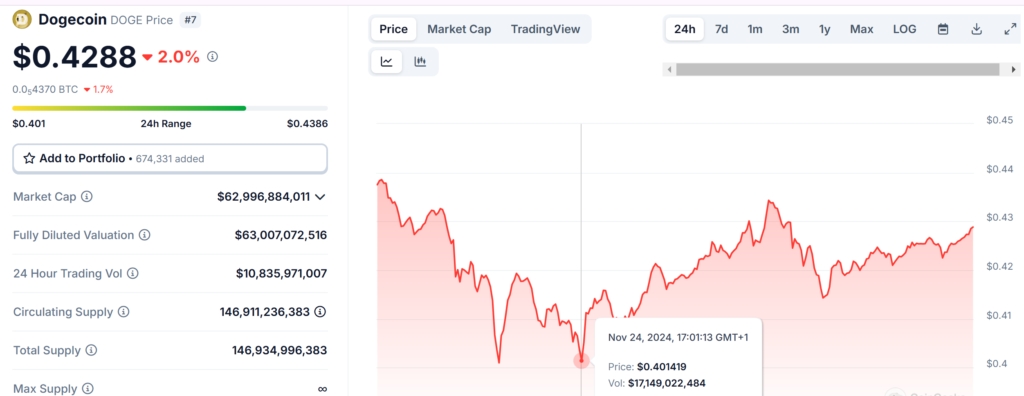Viewport: 1024px width, 396px height.
Task: Expand Market Cap details chevron
Action: (x=320, y=197)
